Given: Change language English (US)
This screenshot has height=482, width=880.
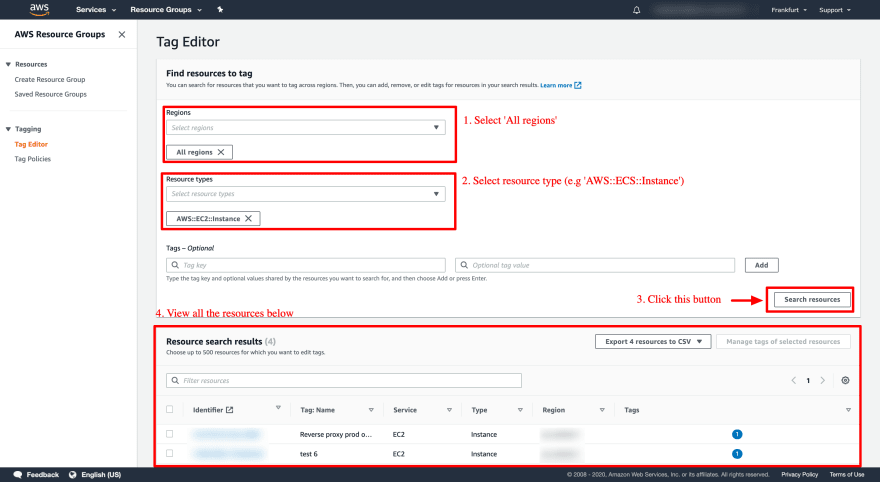Looking at the screenshot, I should [x=101, y=475].
